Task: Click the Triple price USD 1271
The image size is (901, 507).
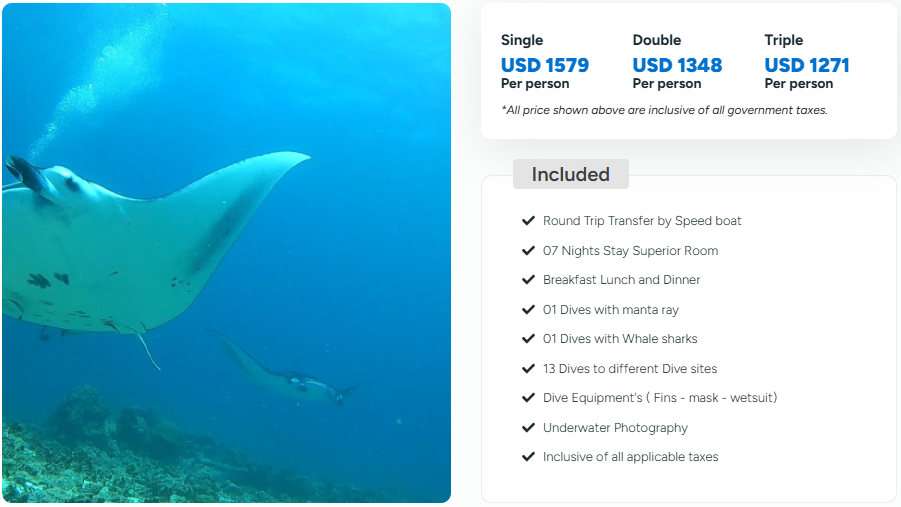Action: pos(807,65)
